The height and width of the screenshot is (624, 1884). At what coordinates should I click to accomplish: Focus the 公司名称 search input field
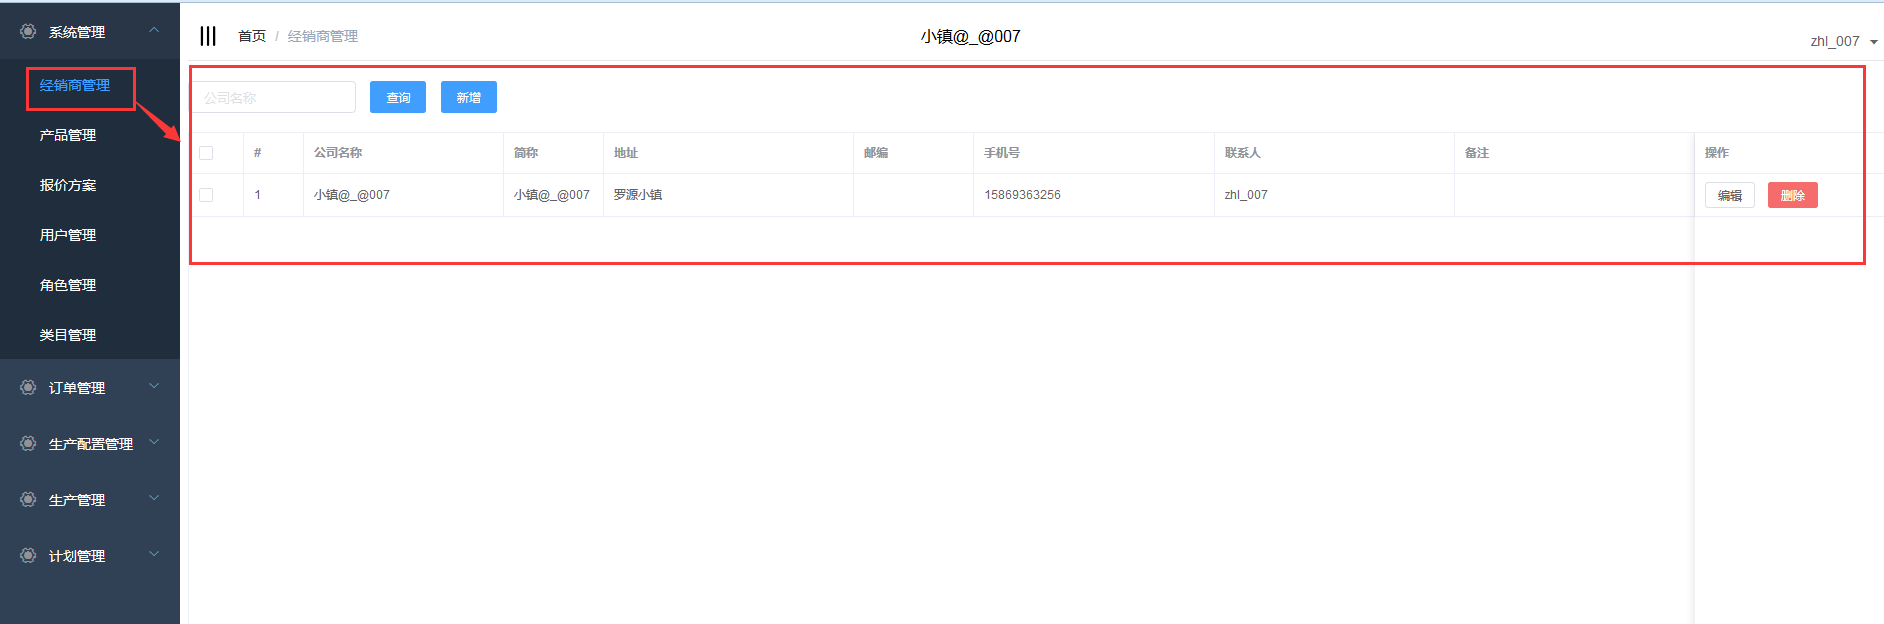pos(273,97)
